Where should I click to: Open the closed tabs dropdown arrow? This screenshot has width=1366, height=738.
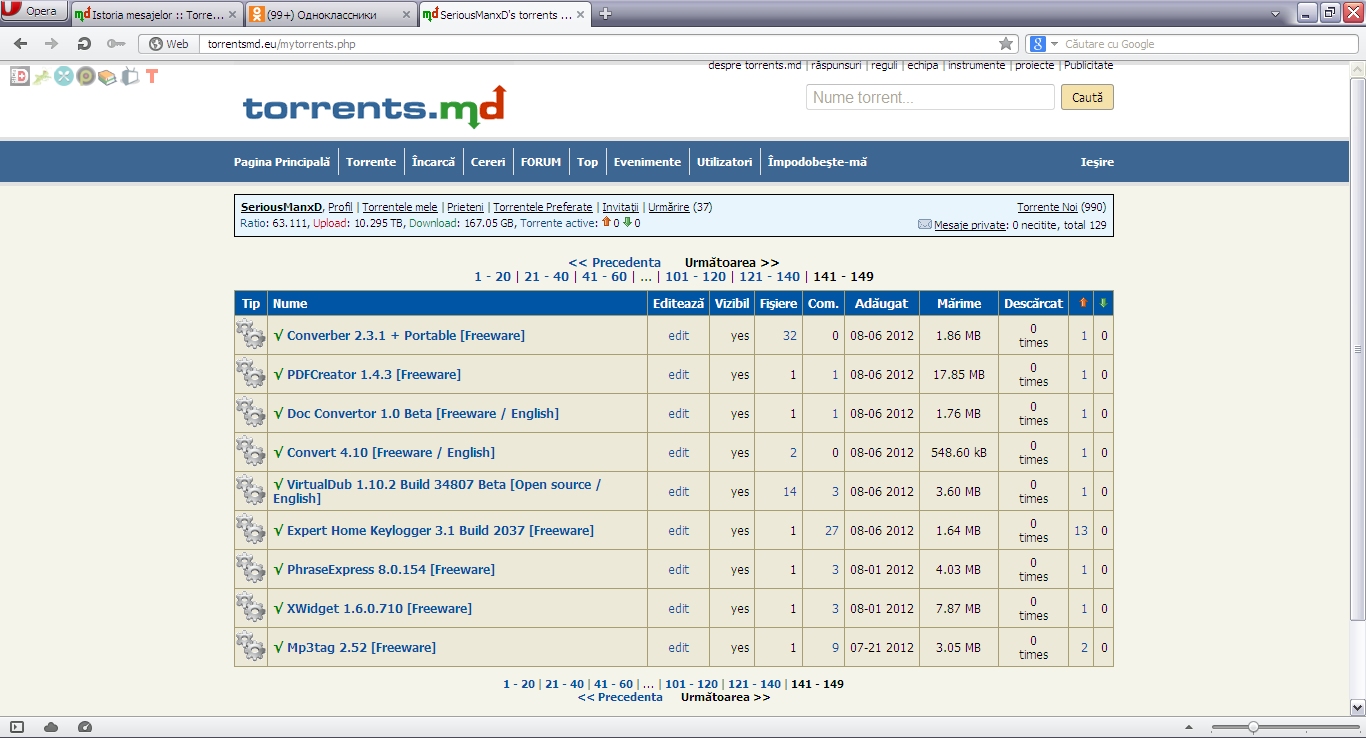(1275, 14)
